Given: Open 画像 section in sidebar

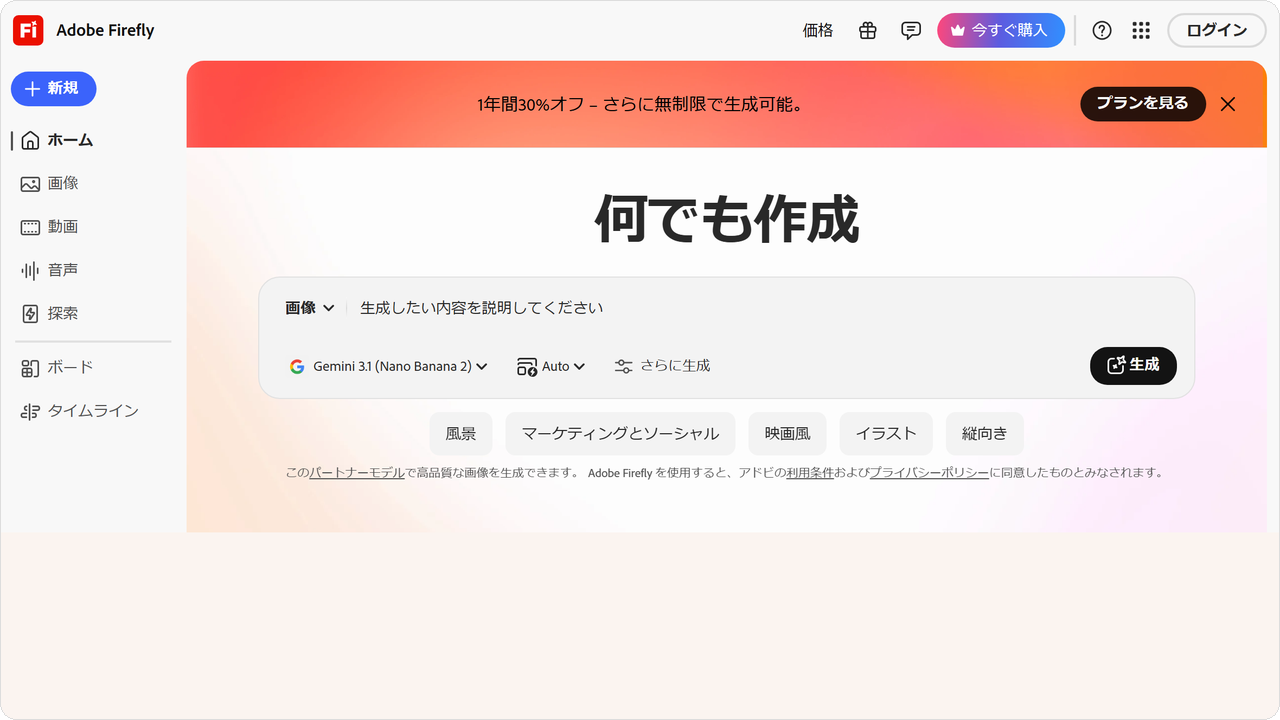Looking at the screenshot, I should [50, 184].
